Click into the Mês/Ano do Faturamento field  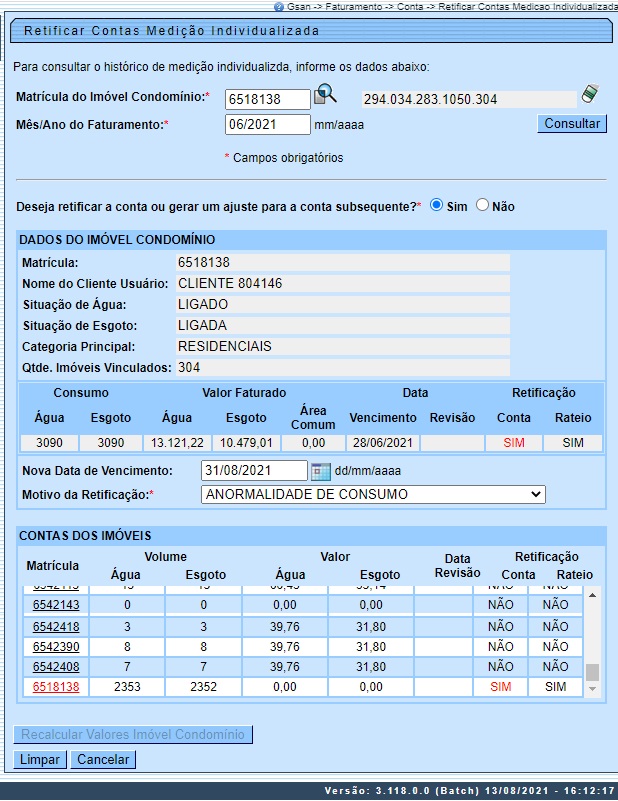tap(268, 125)
